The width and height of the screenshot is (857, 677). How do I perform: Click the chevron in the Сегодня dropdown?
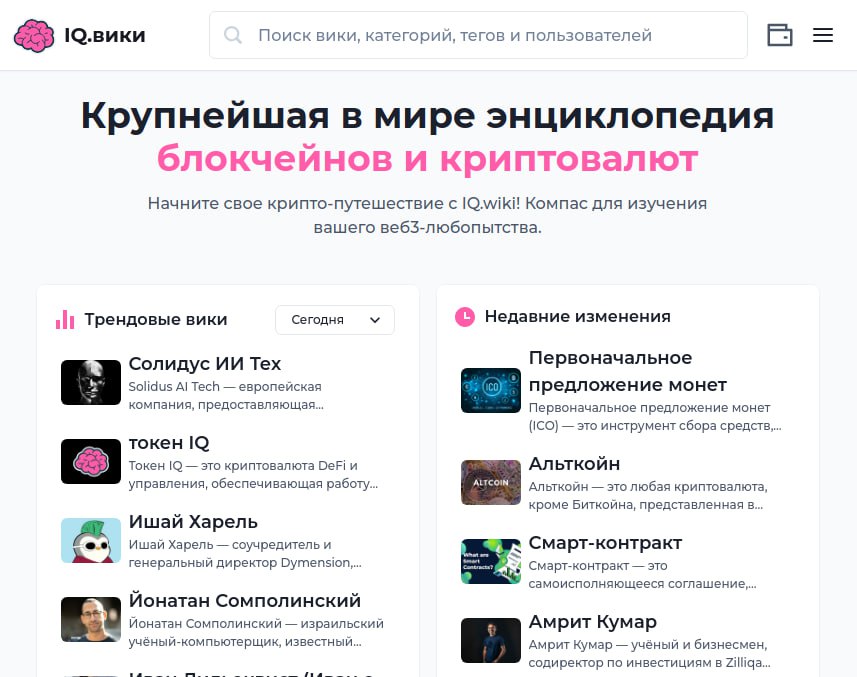pos(375,320)
